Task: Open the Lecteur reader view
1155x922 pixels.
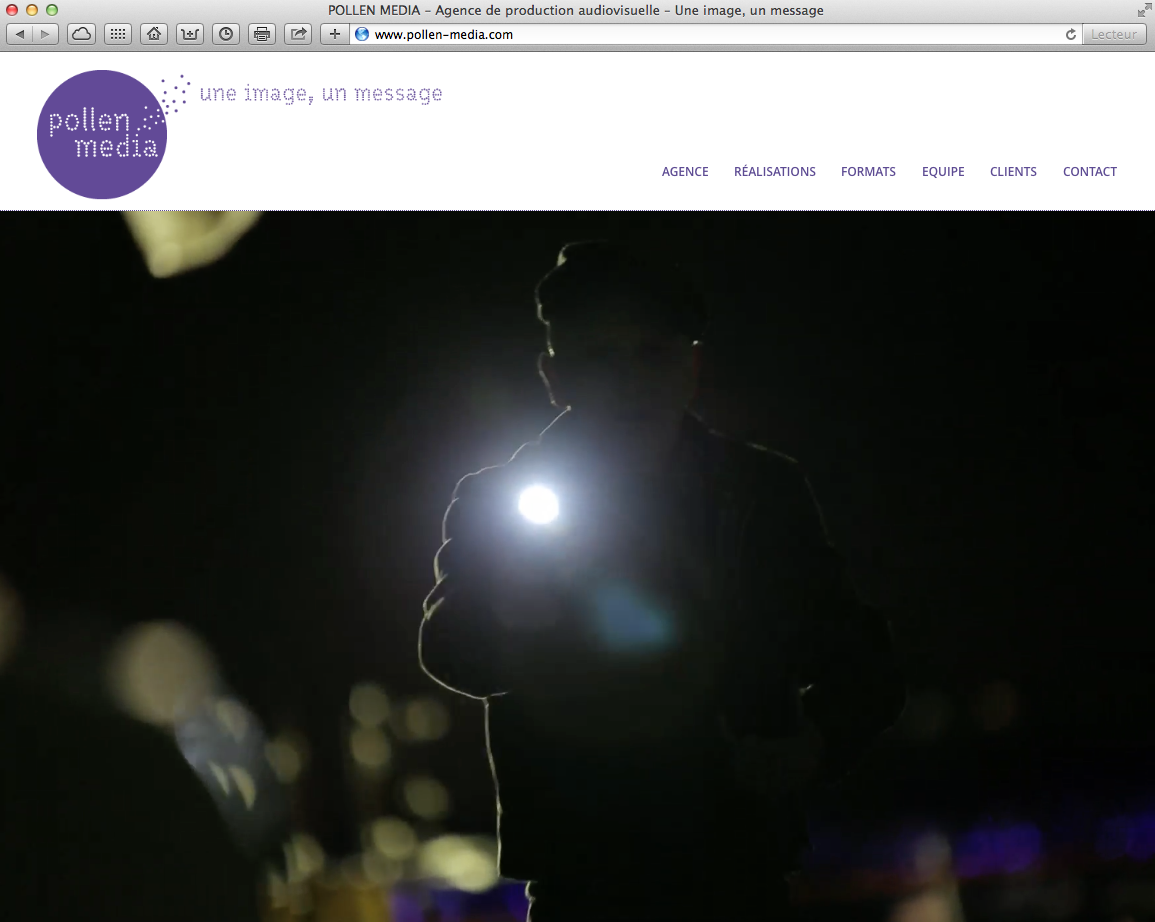Action: click(x=1114, y=34)
